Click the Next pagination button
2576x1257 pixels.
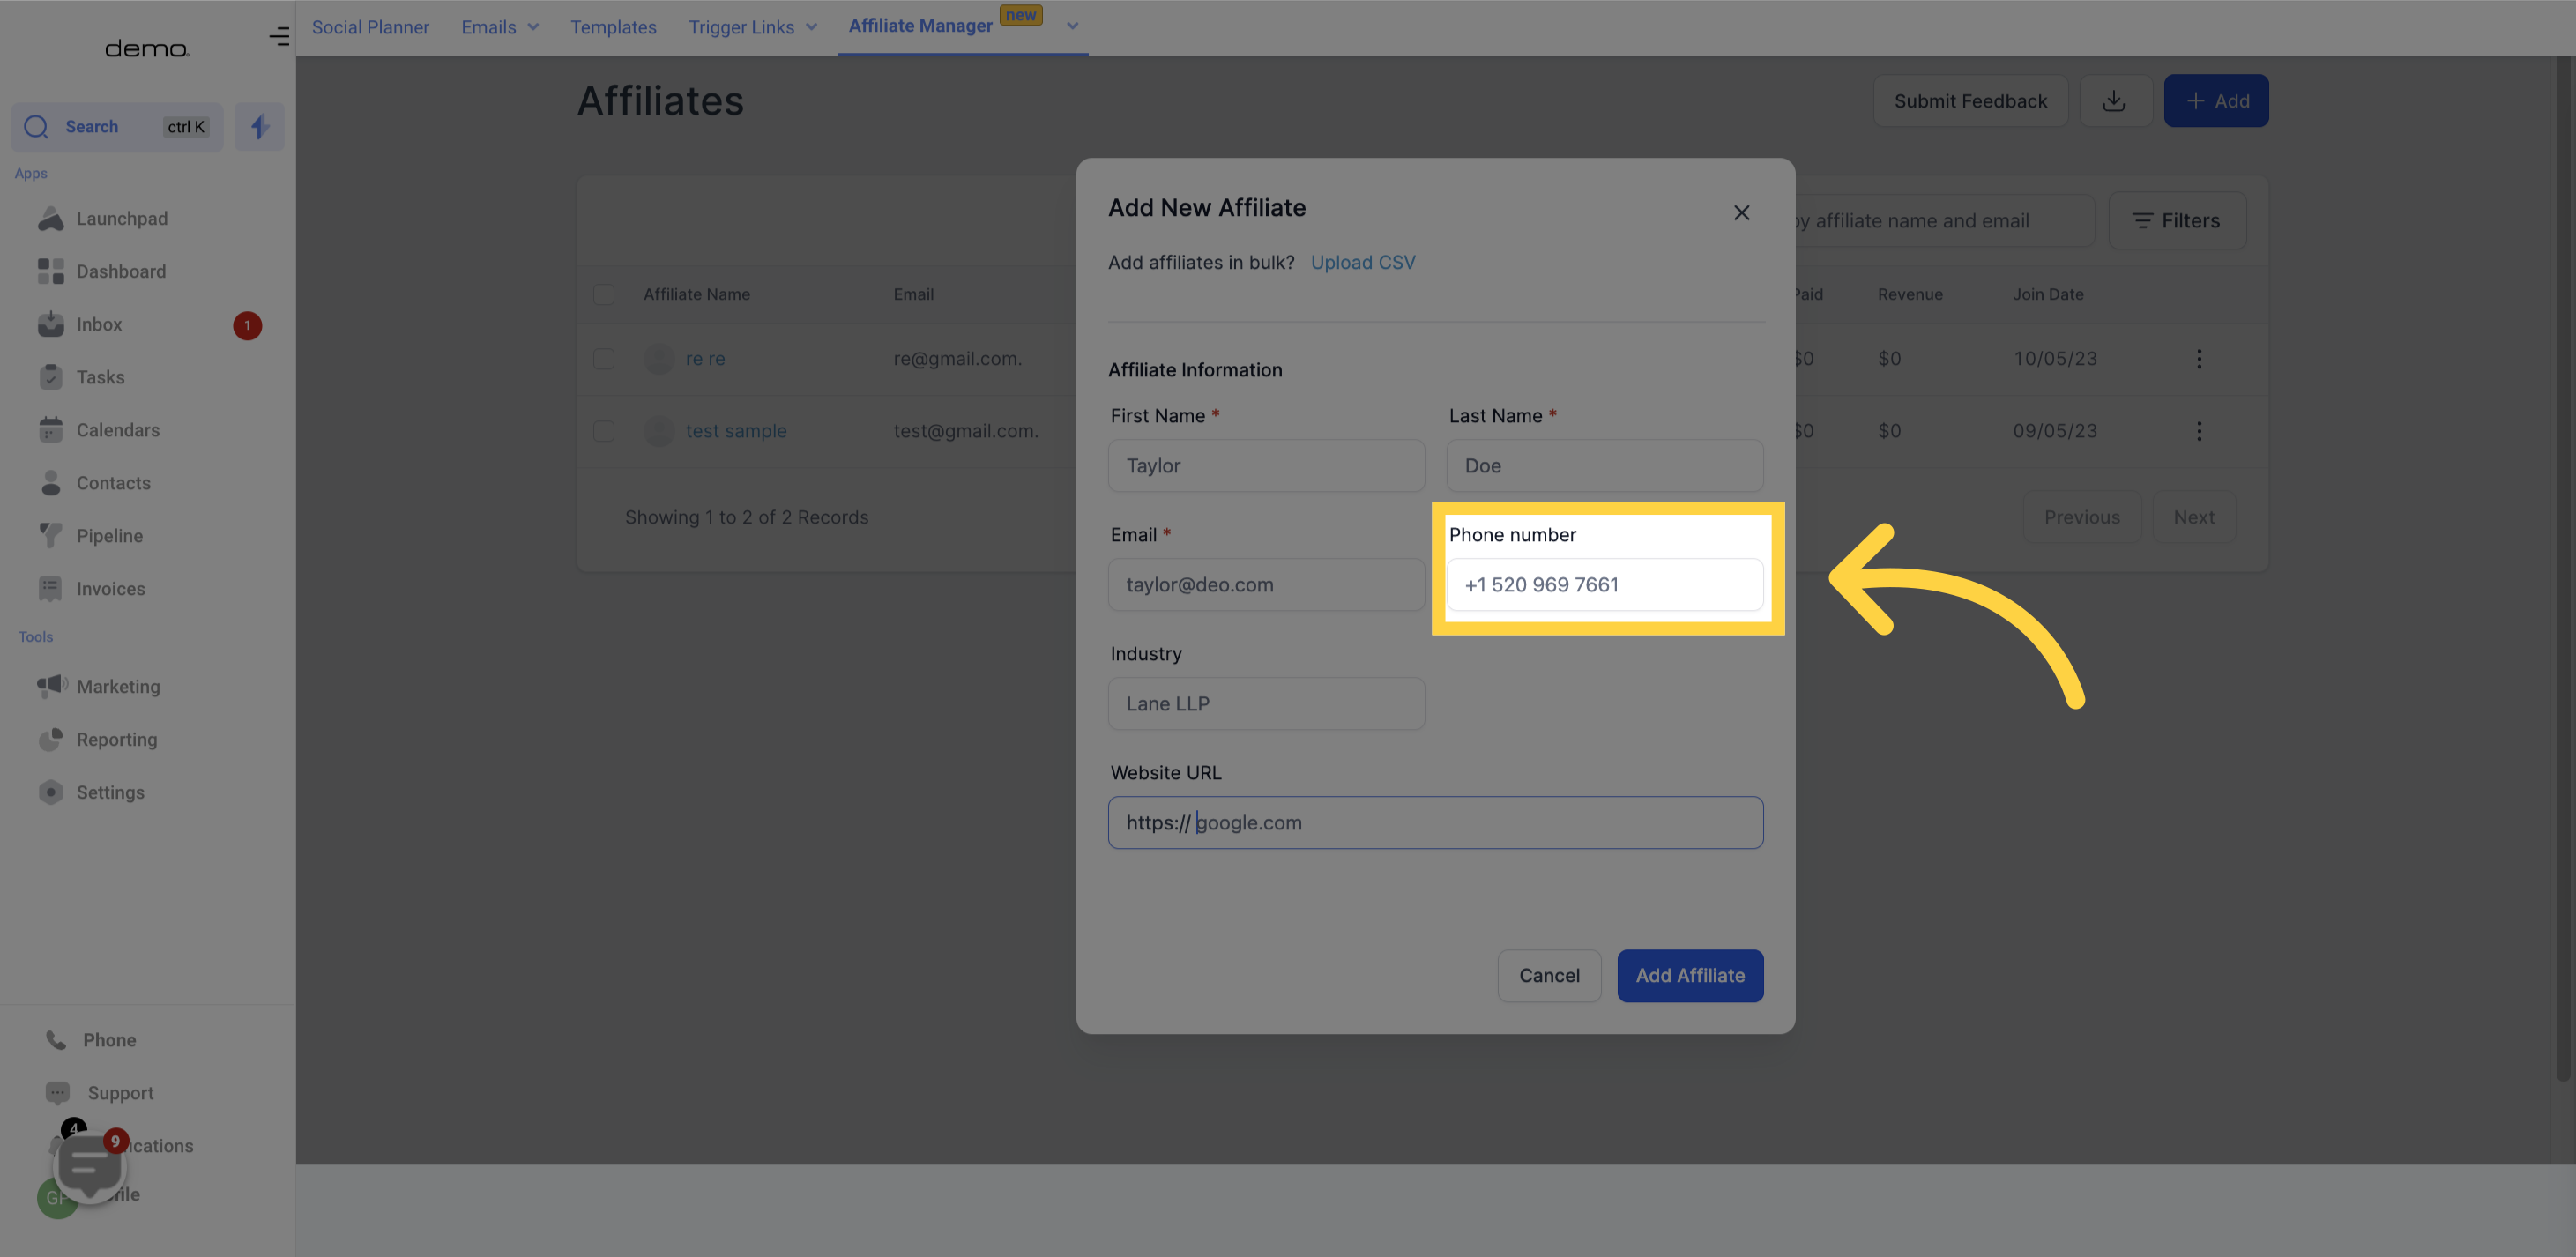click(x=2193, y=517)
